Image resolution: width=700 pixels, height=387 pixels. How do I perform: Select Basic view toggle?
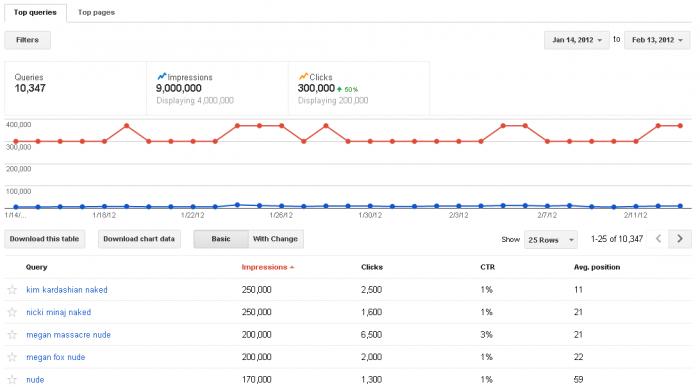click(221, 239)
